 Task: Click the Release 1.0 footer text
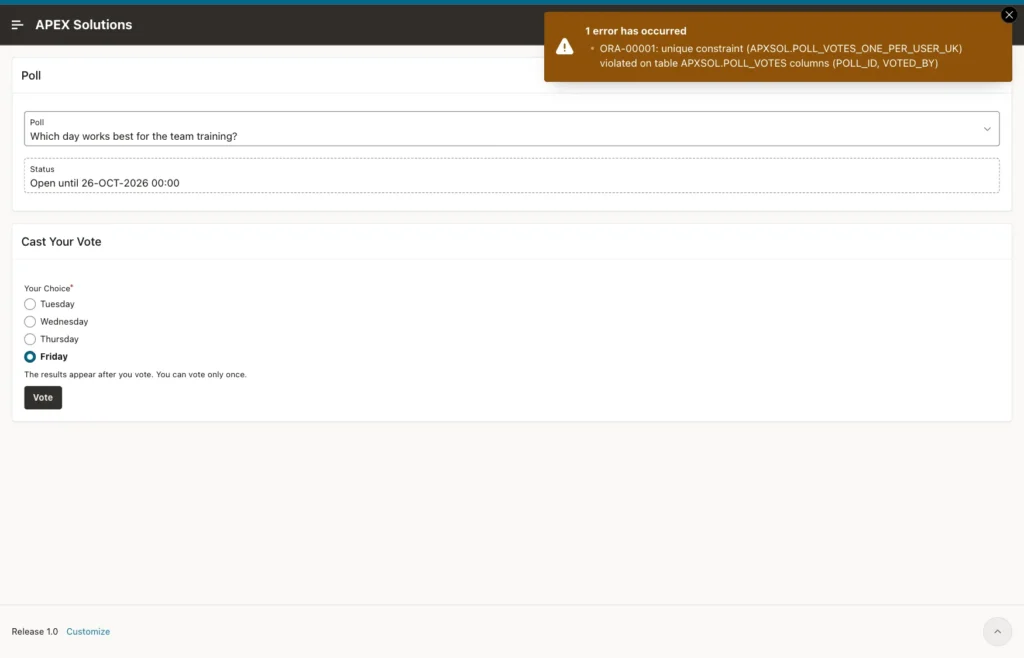click(x=35, y=631)
